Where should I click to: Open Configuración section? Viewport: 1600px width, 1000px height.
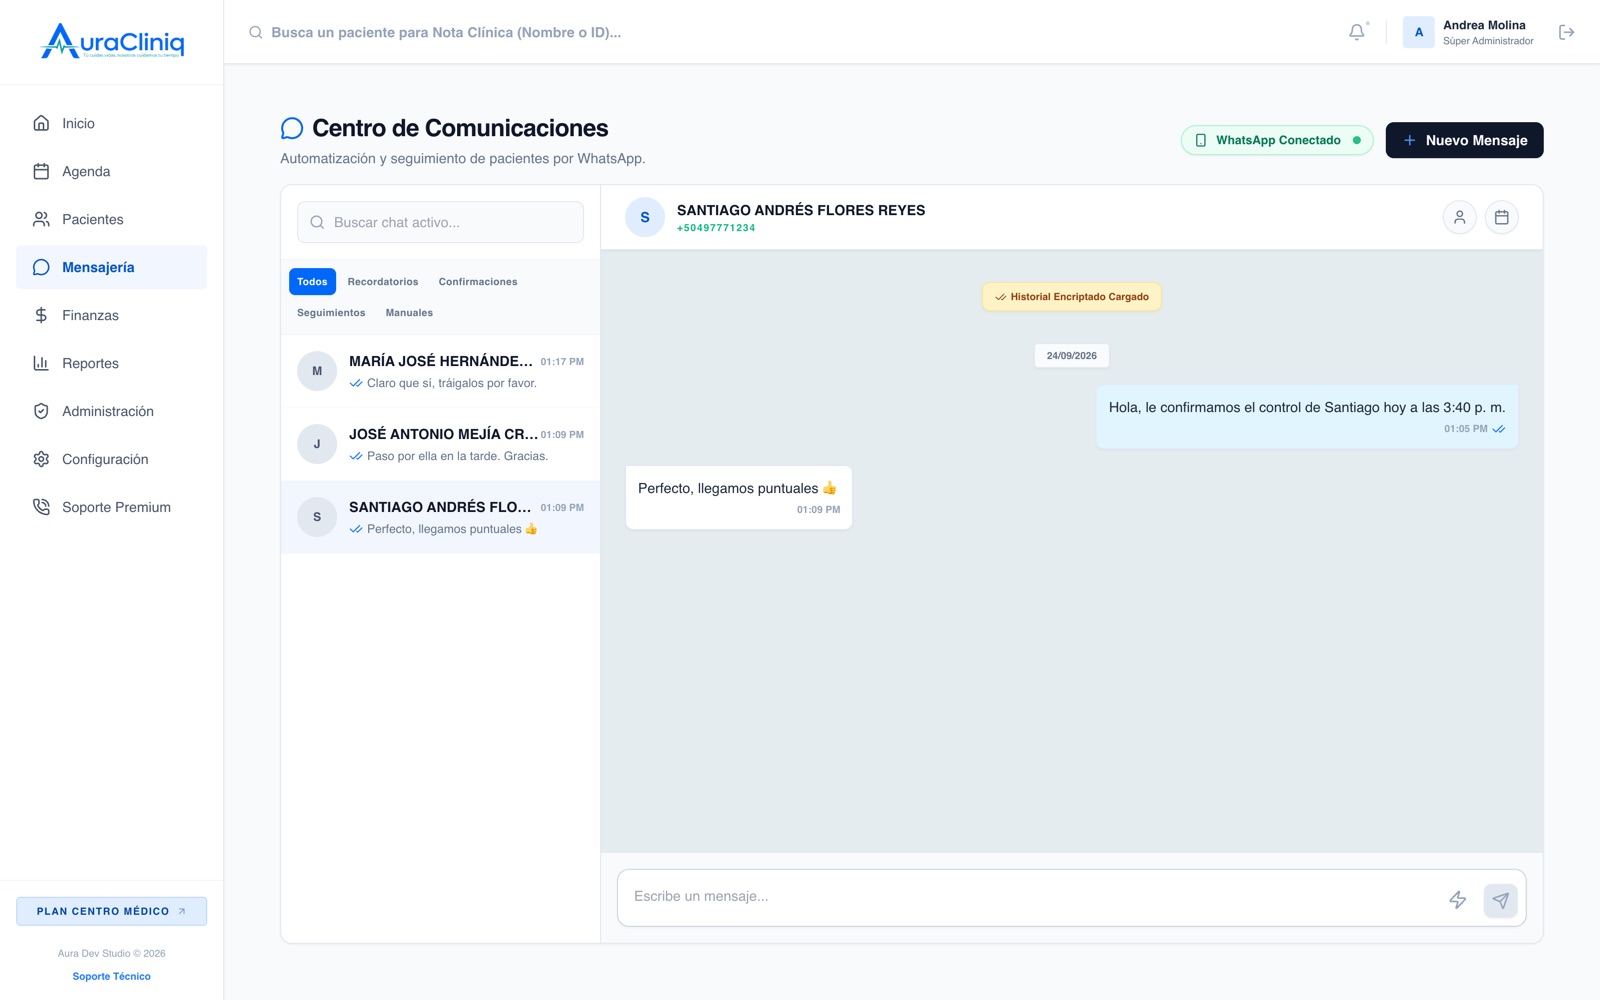pyautogui.click(x=112, y=459)
